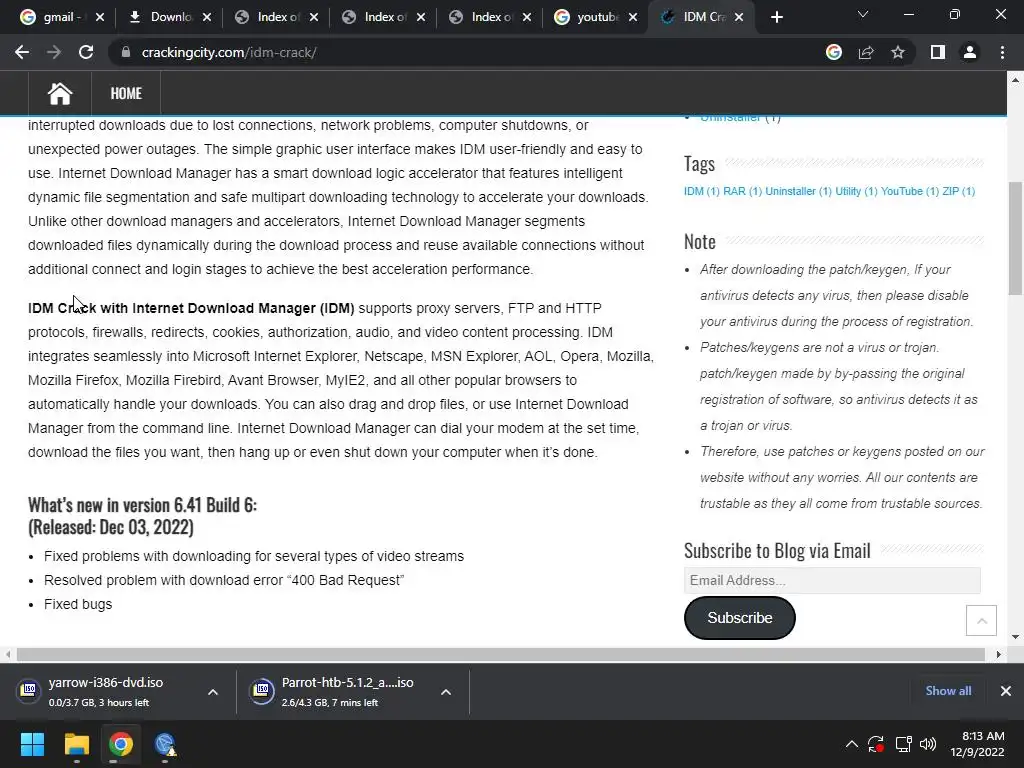Open the yarrow-i386-dvd.iso download item
This screenshot has width=1024, height=768.
pyautogui.click(x=104, y=692)
